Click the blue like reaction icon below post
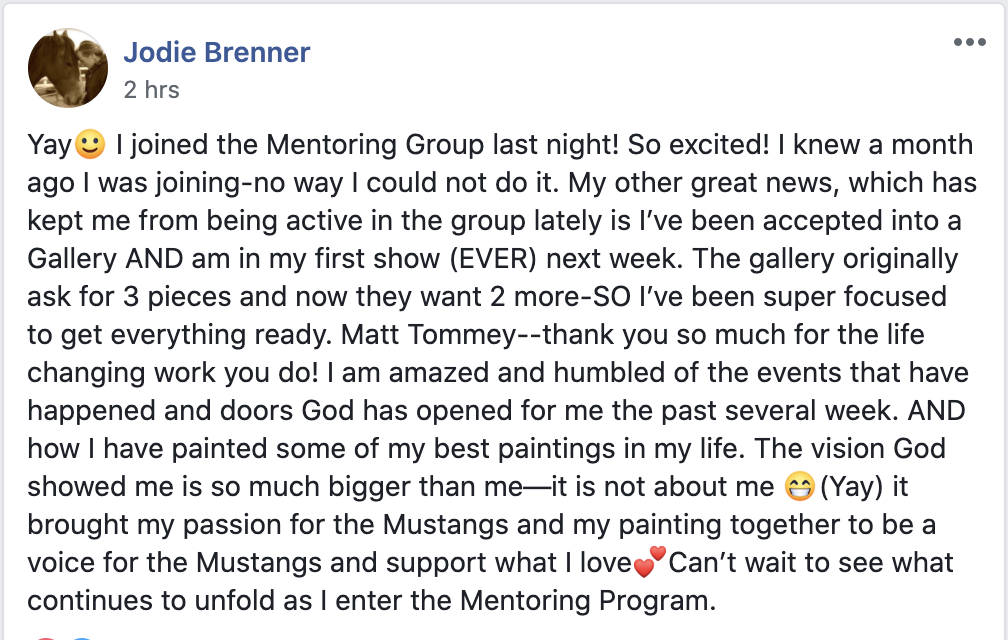1008x640 pixels. (x=82, y=636)
